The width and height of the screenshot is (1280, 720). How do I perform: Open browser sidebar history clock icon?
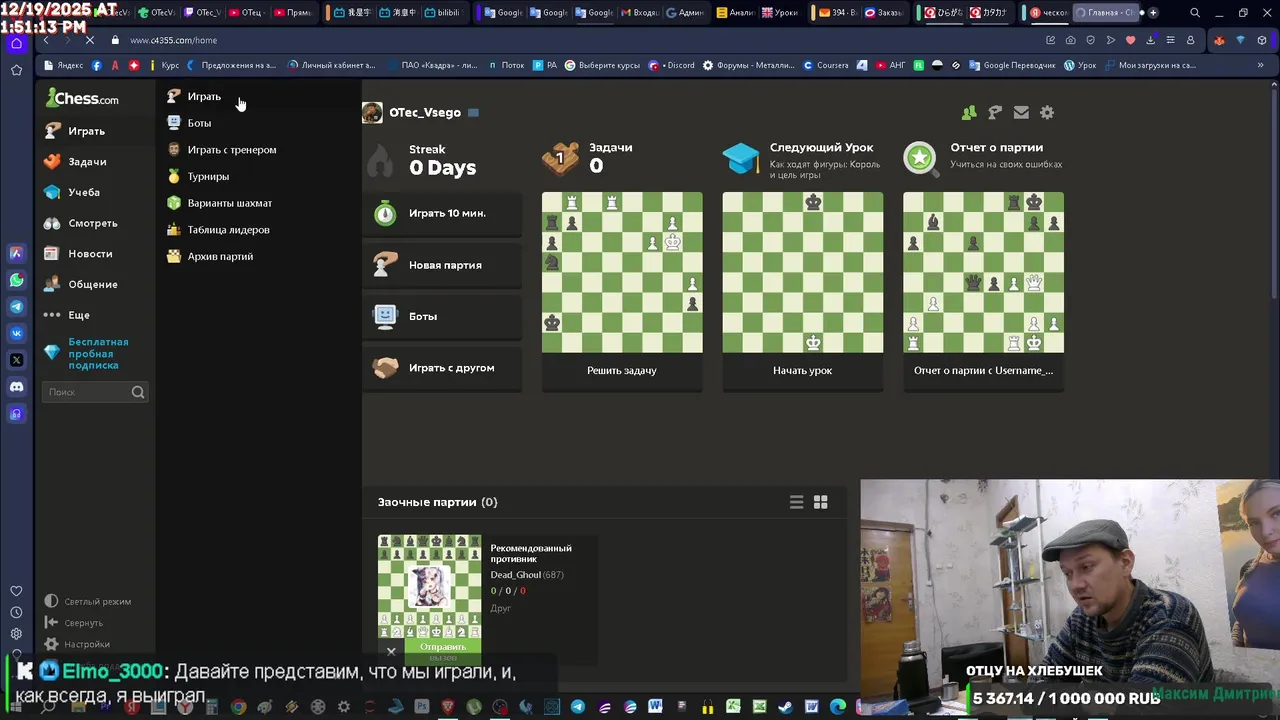[16, 612]
